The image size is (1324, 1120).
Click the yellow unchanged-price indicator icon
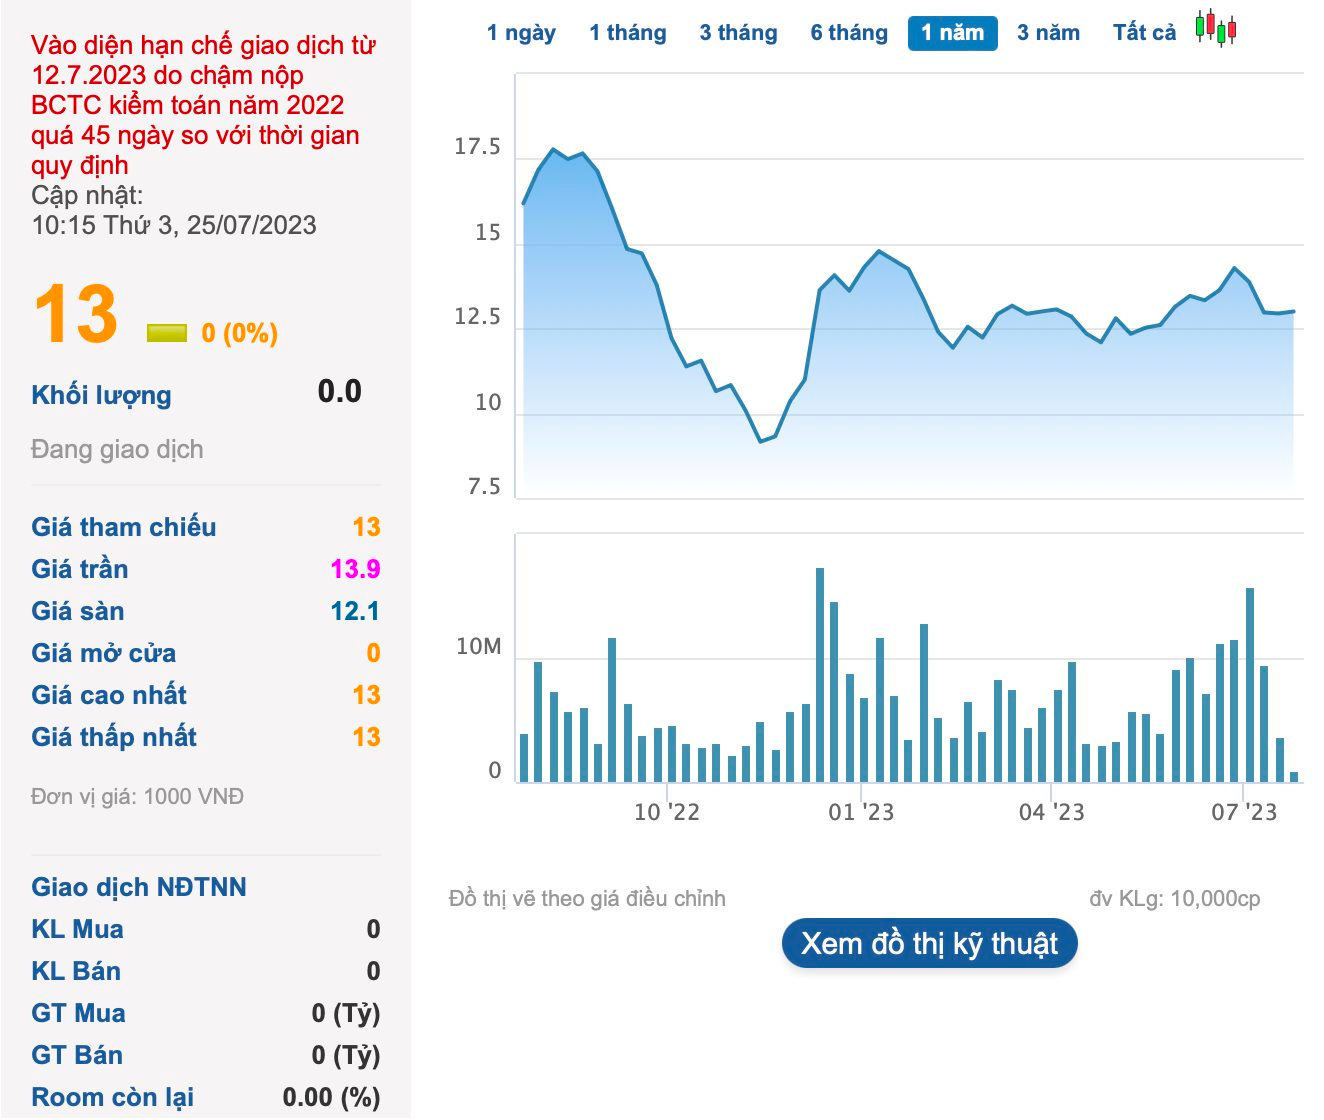167,333
